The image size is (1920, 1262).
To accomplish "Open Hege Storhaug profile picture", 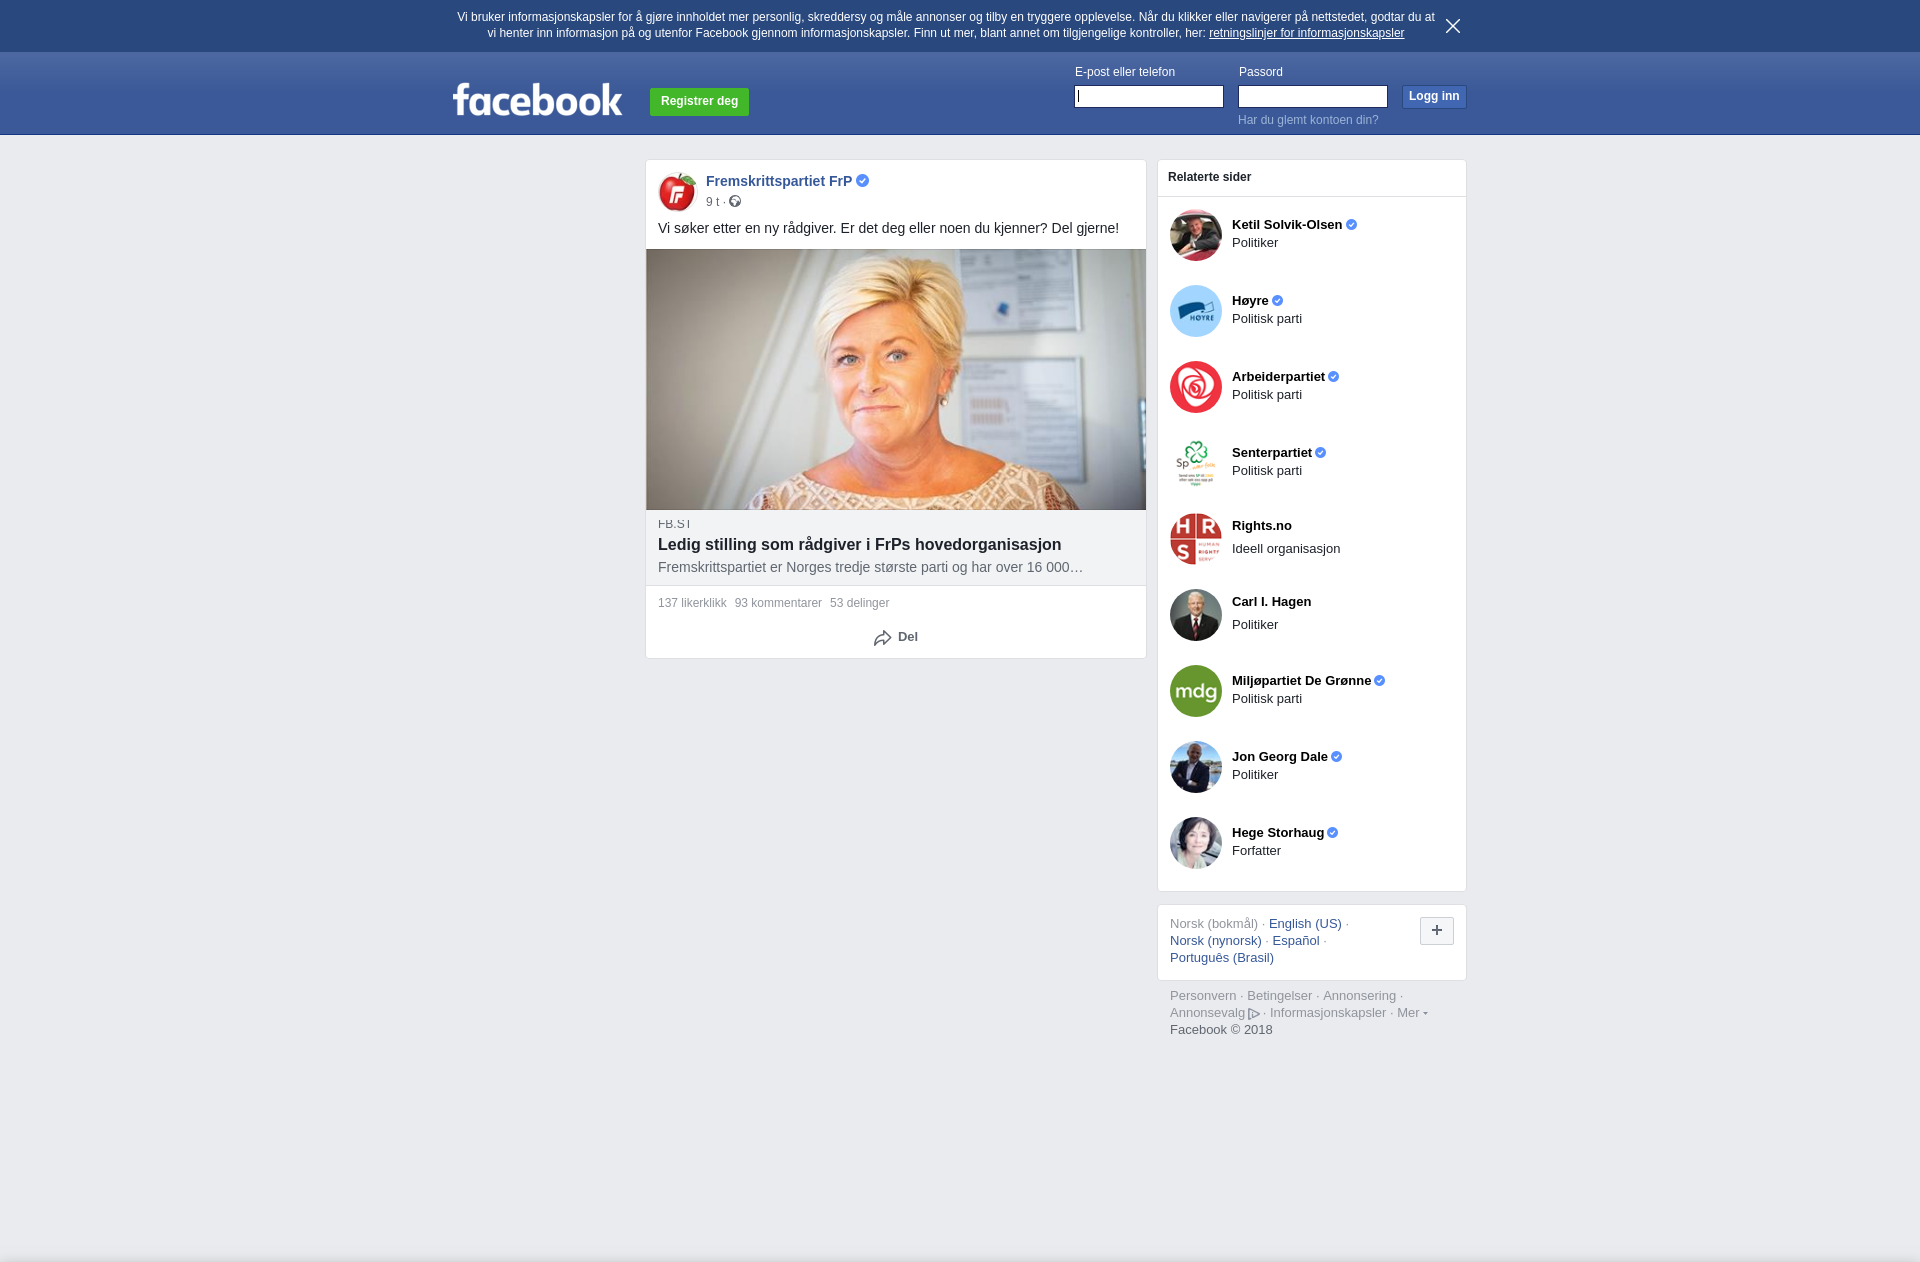I will click(x=1196, y=843).
